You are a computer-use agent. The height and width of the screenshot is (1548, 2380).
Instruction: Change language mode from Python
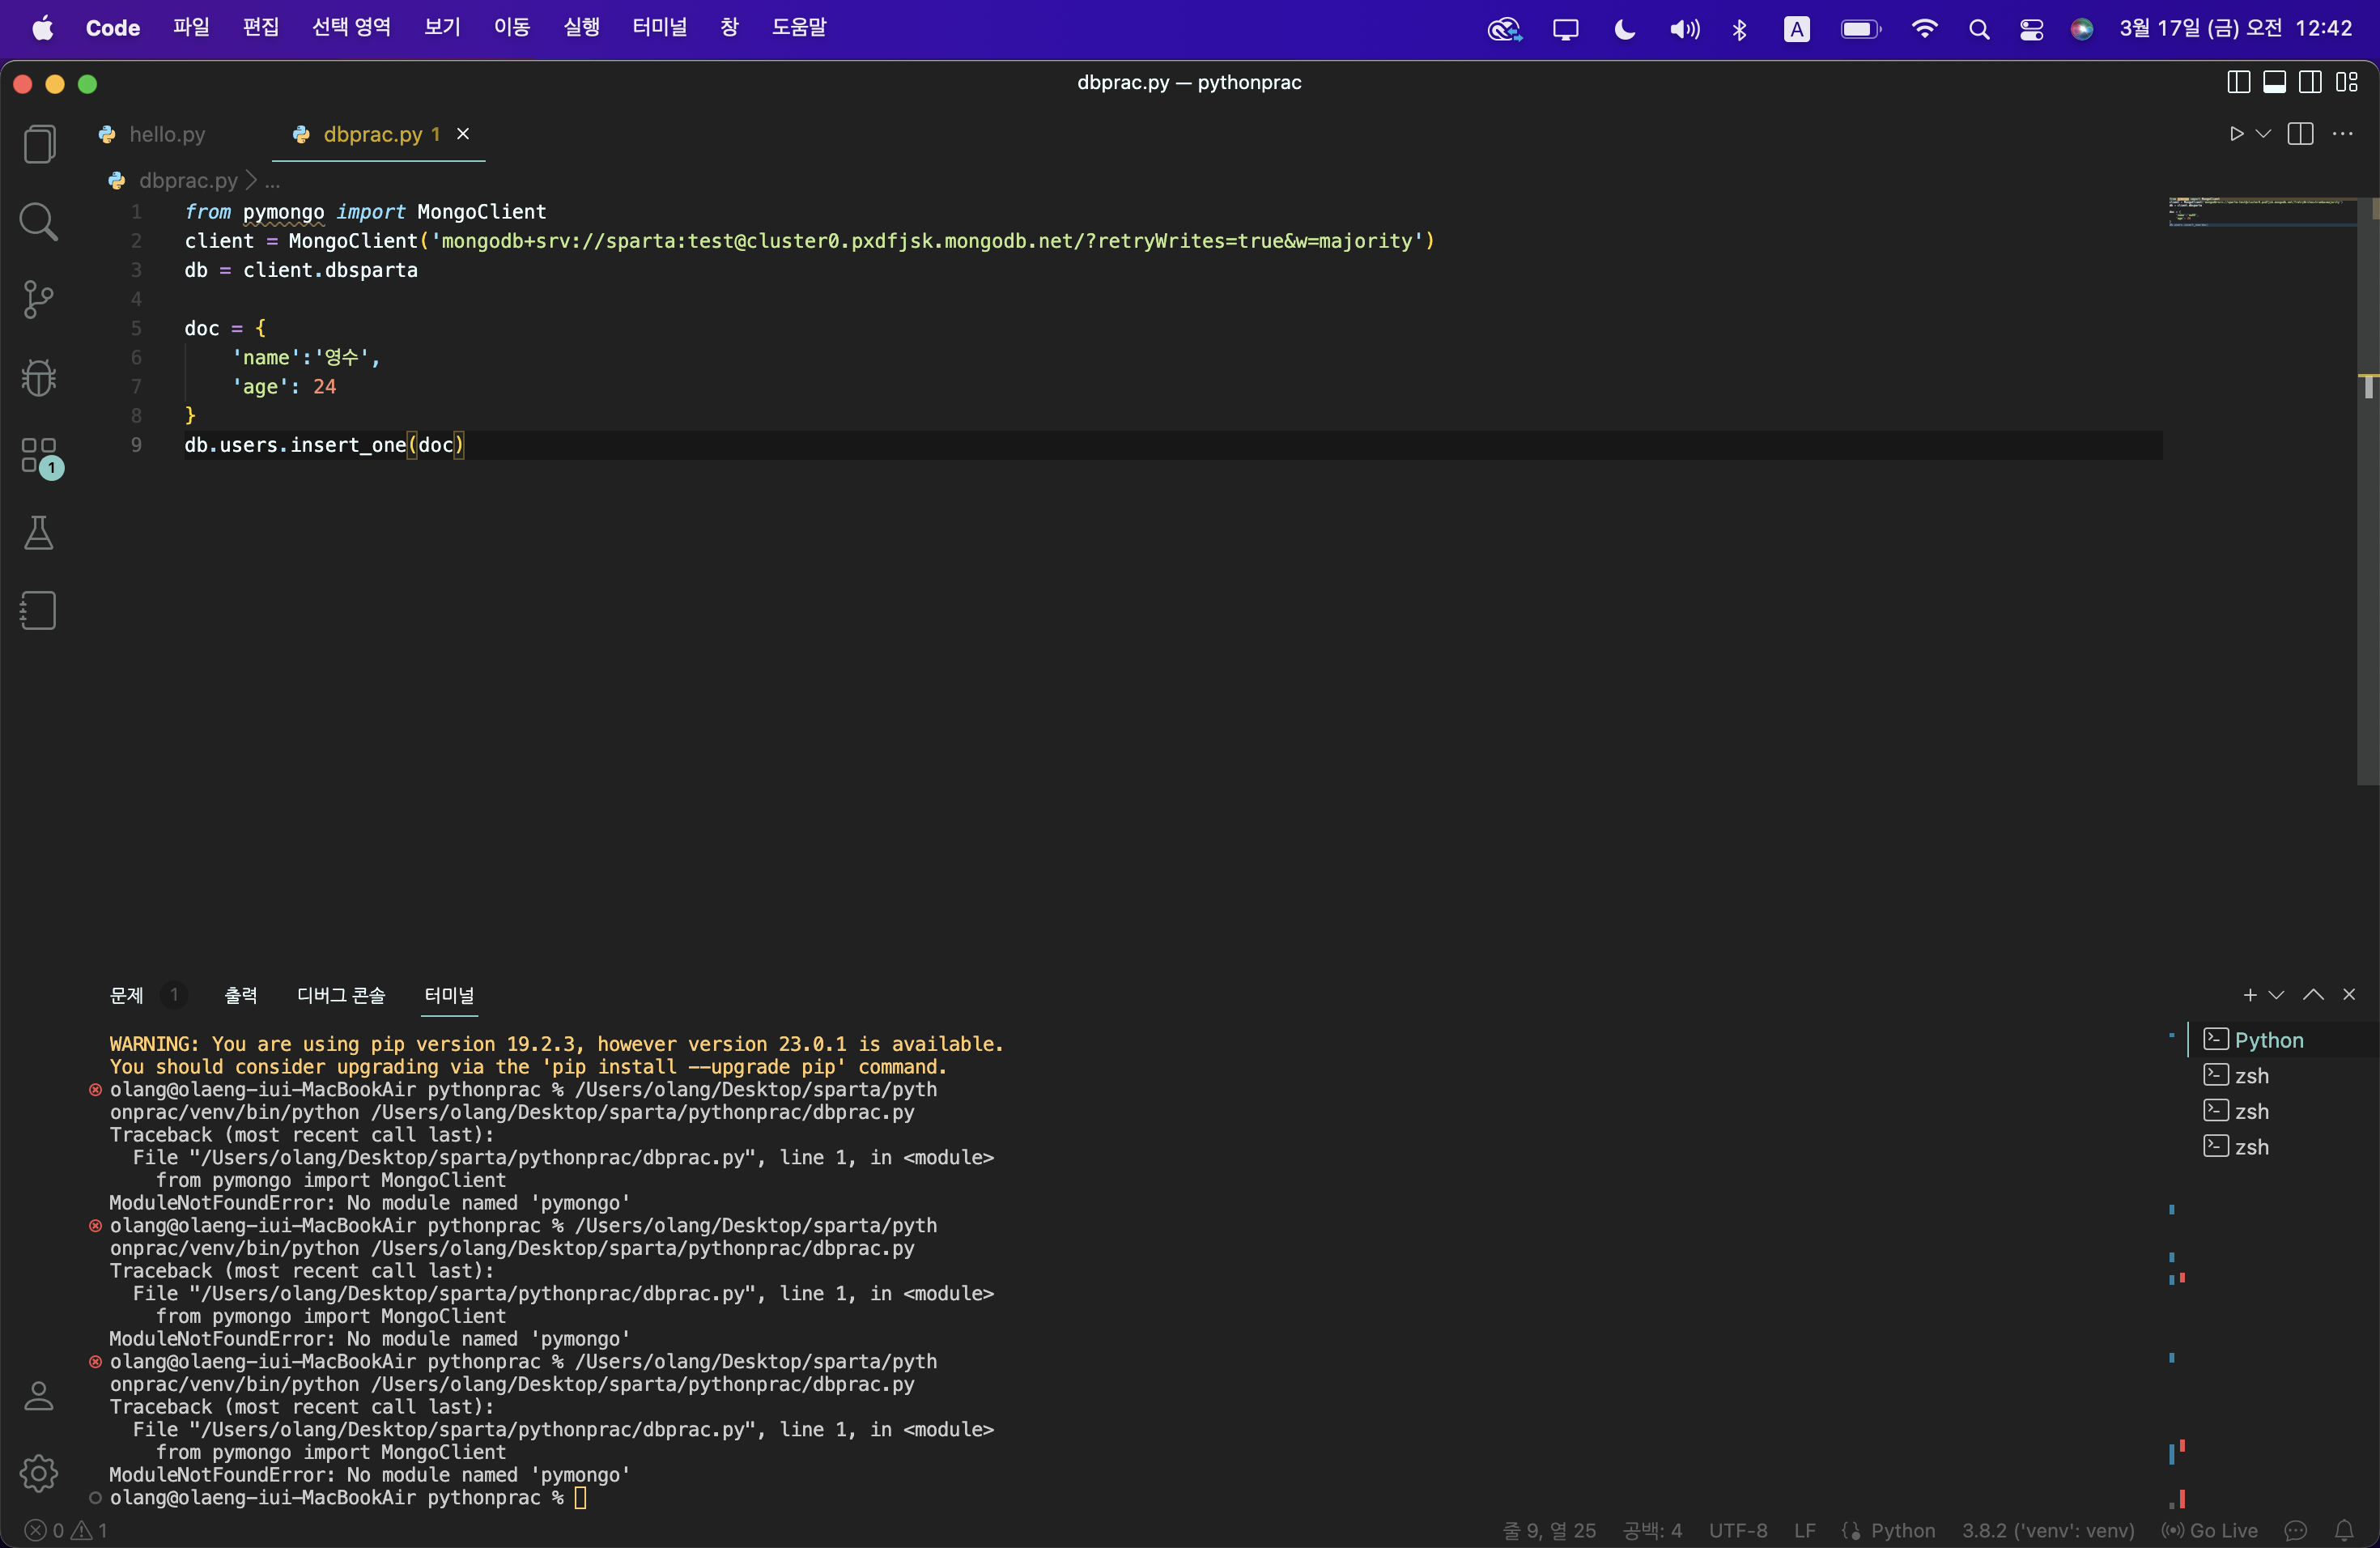click(1903, 1530)
